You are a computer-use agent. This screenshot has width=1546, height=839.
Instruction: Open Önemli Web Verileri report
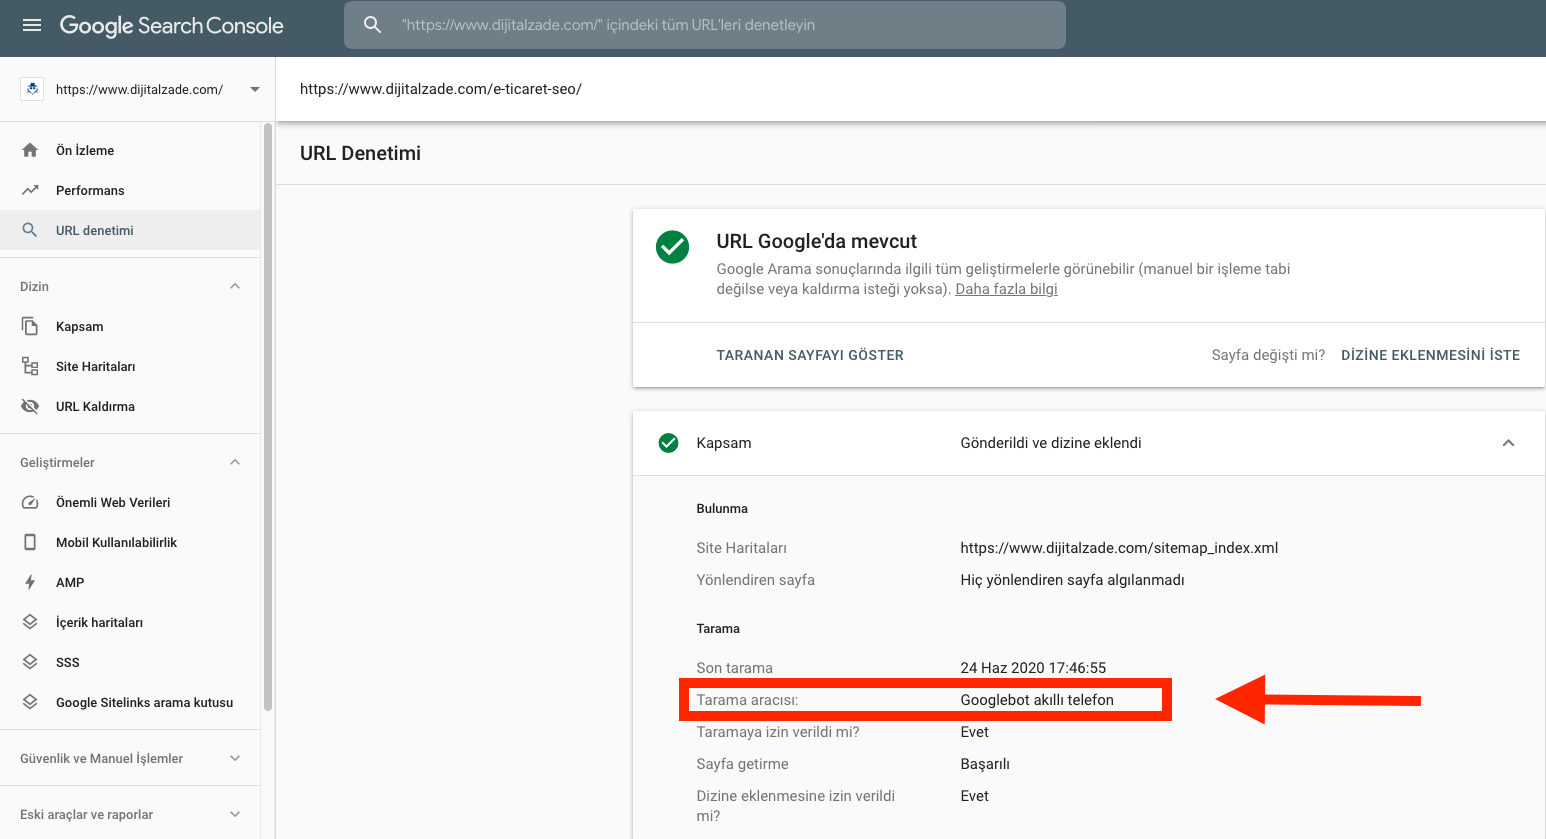(130, 502)
